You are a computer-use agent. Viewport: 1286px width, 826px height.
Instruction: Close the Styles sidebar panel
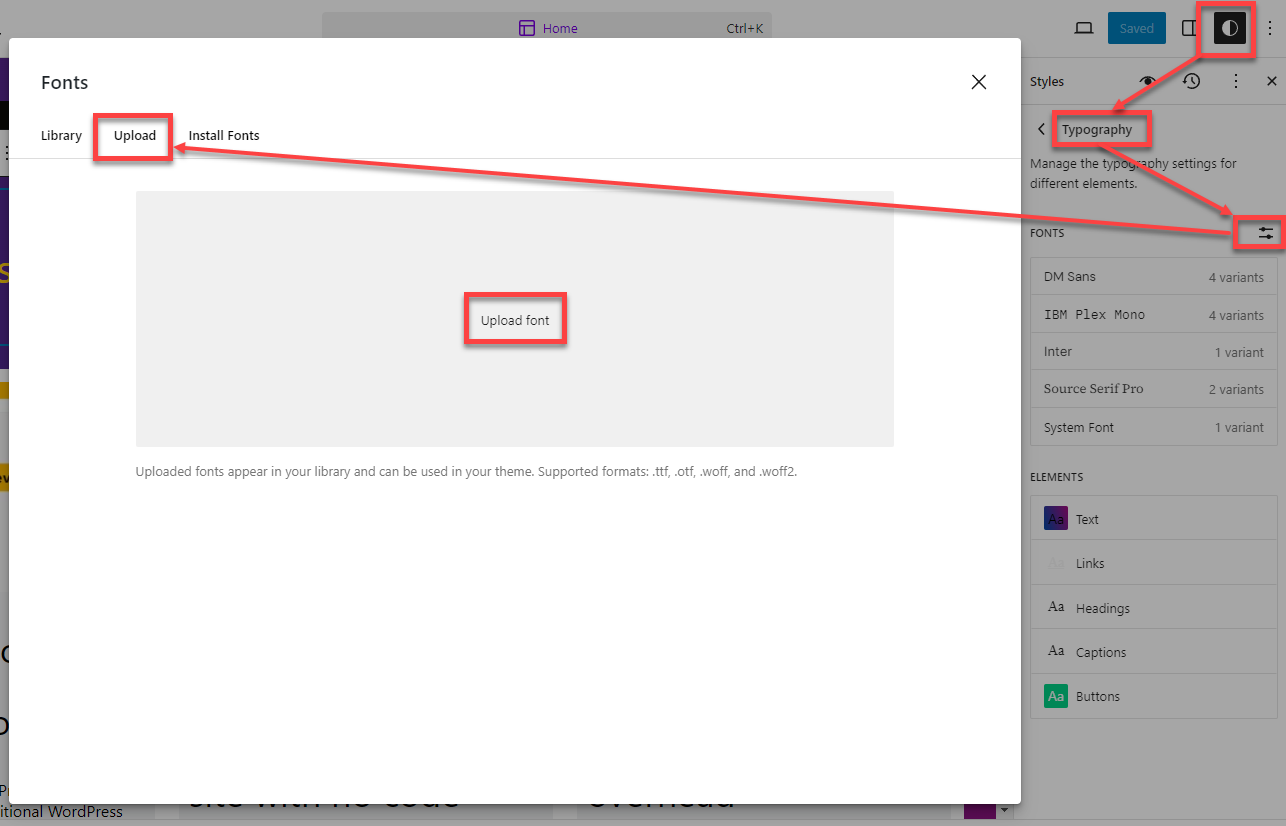coord(1272,81)
